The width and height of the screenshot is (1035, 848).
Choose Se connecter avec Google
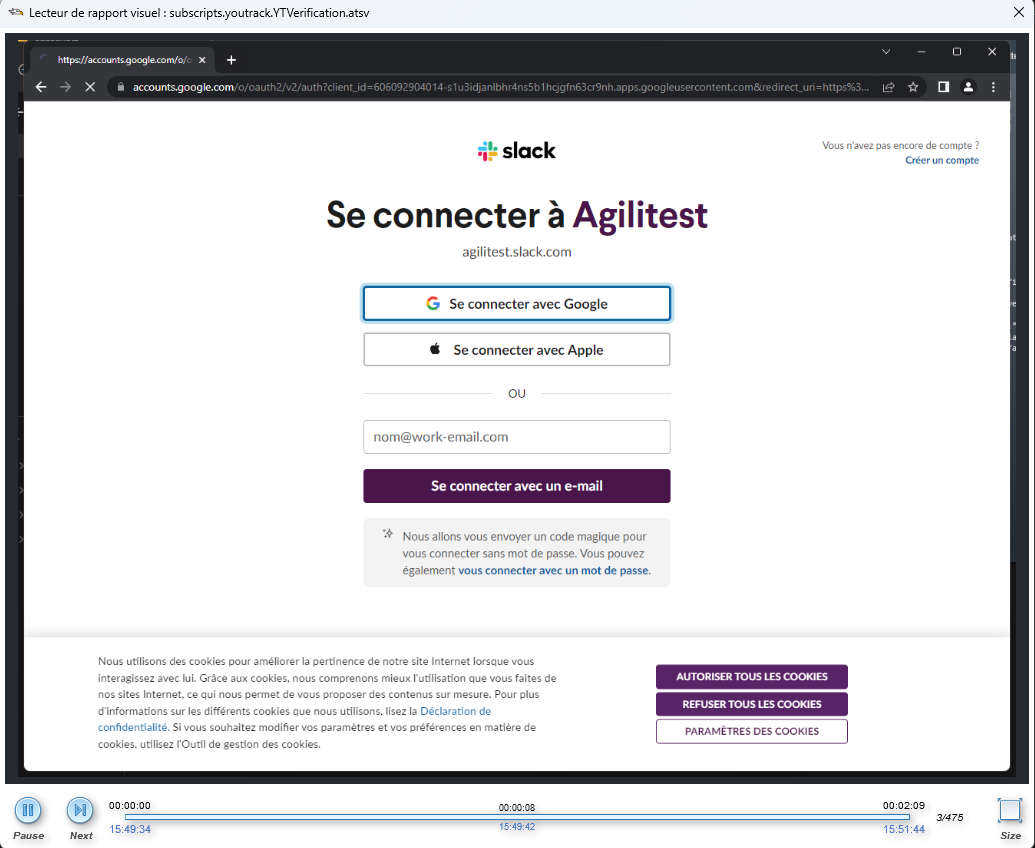(517, 304)
